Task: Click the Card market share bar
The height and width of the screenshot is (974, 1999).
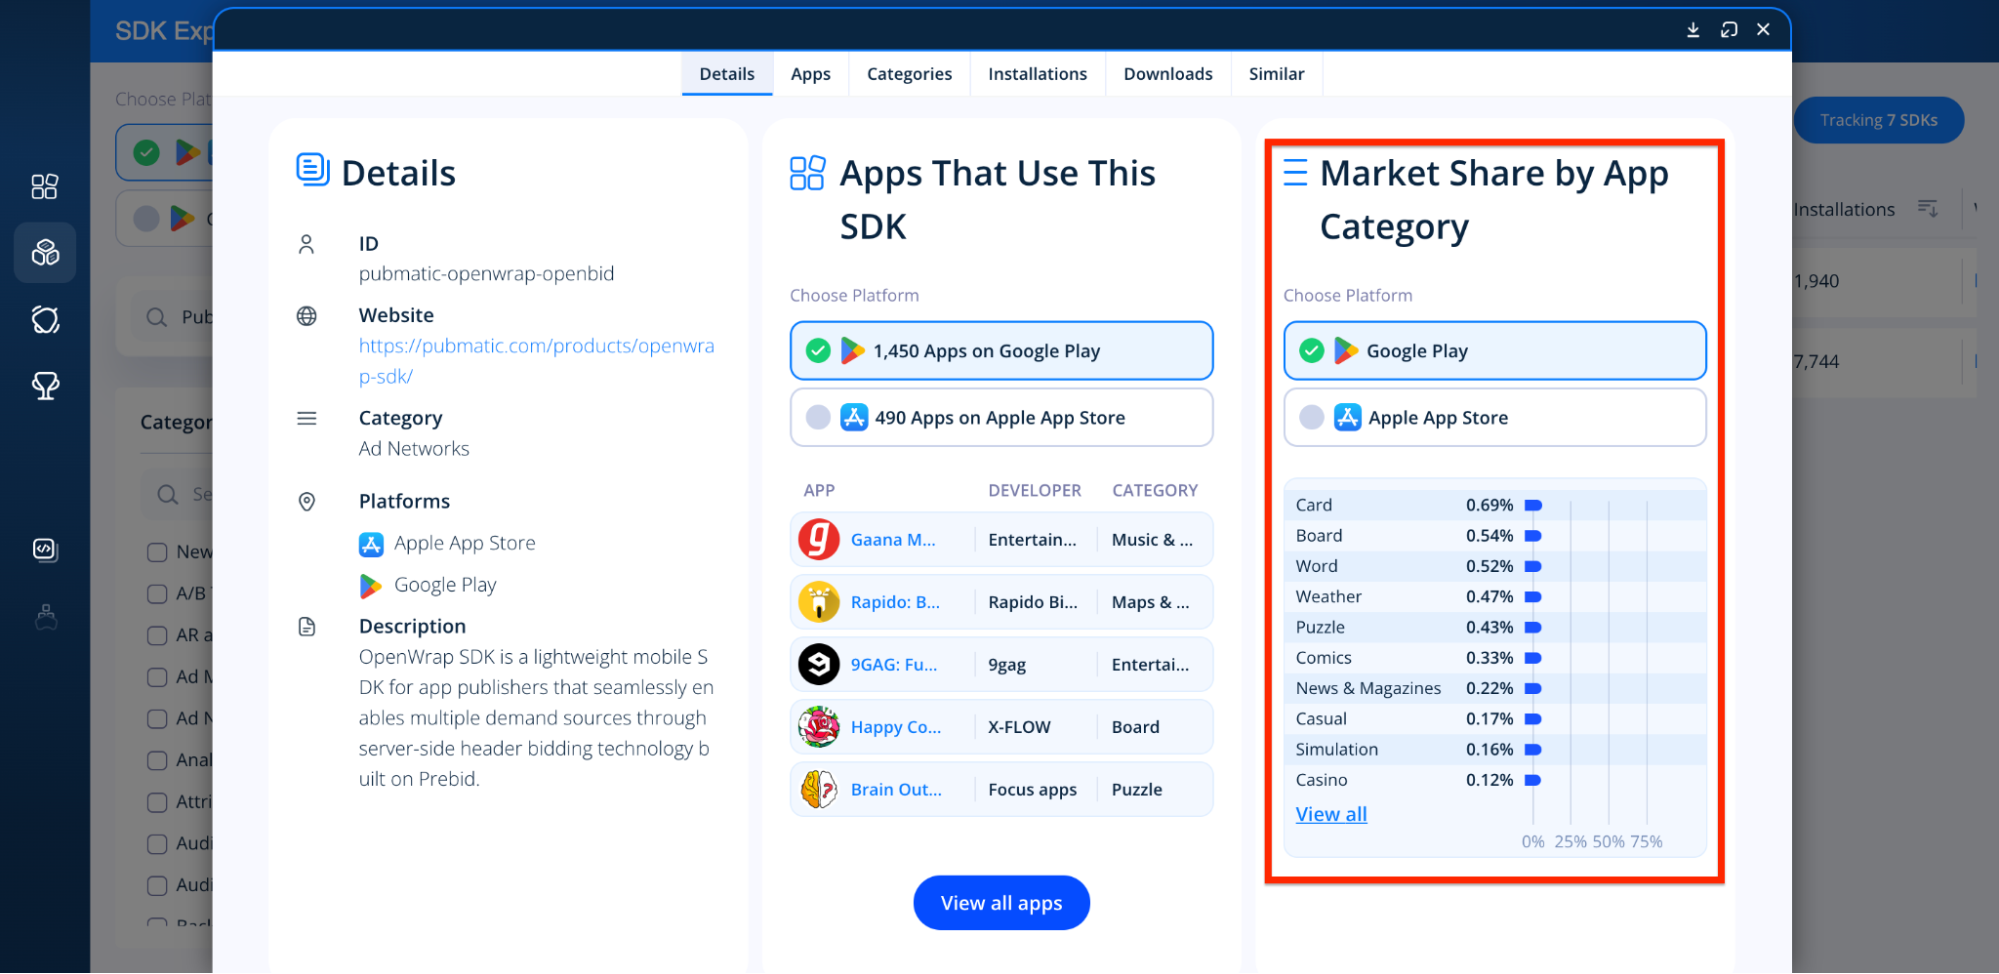Action: tap(1533, 506)
